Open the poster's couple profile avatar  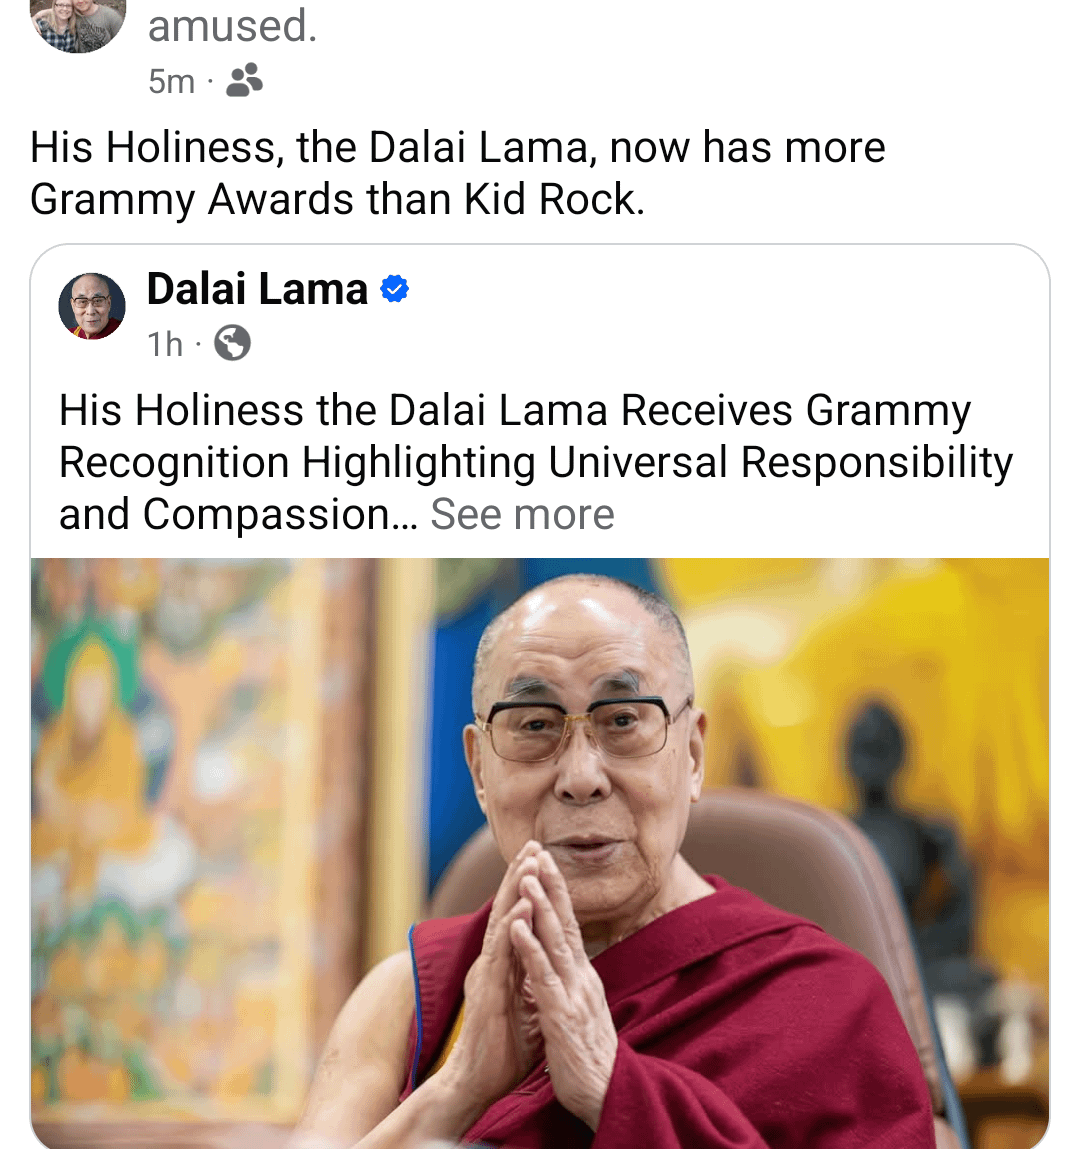point(78,22)
